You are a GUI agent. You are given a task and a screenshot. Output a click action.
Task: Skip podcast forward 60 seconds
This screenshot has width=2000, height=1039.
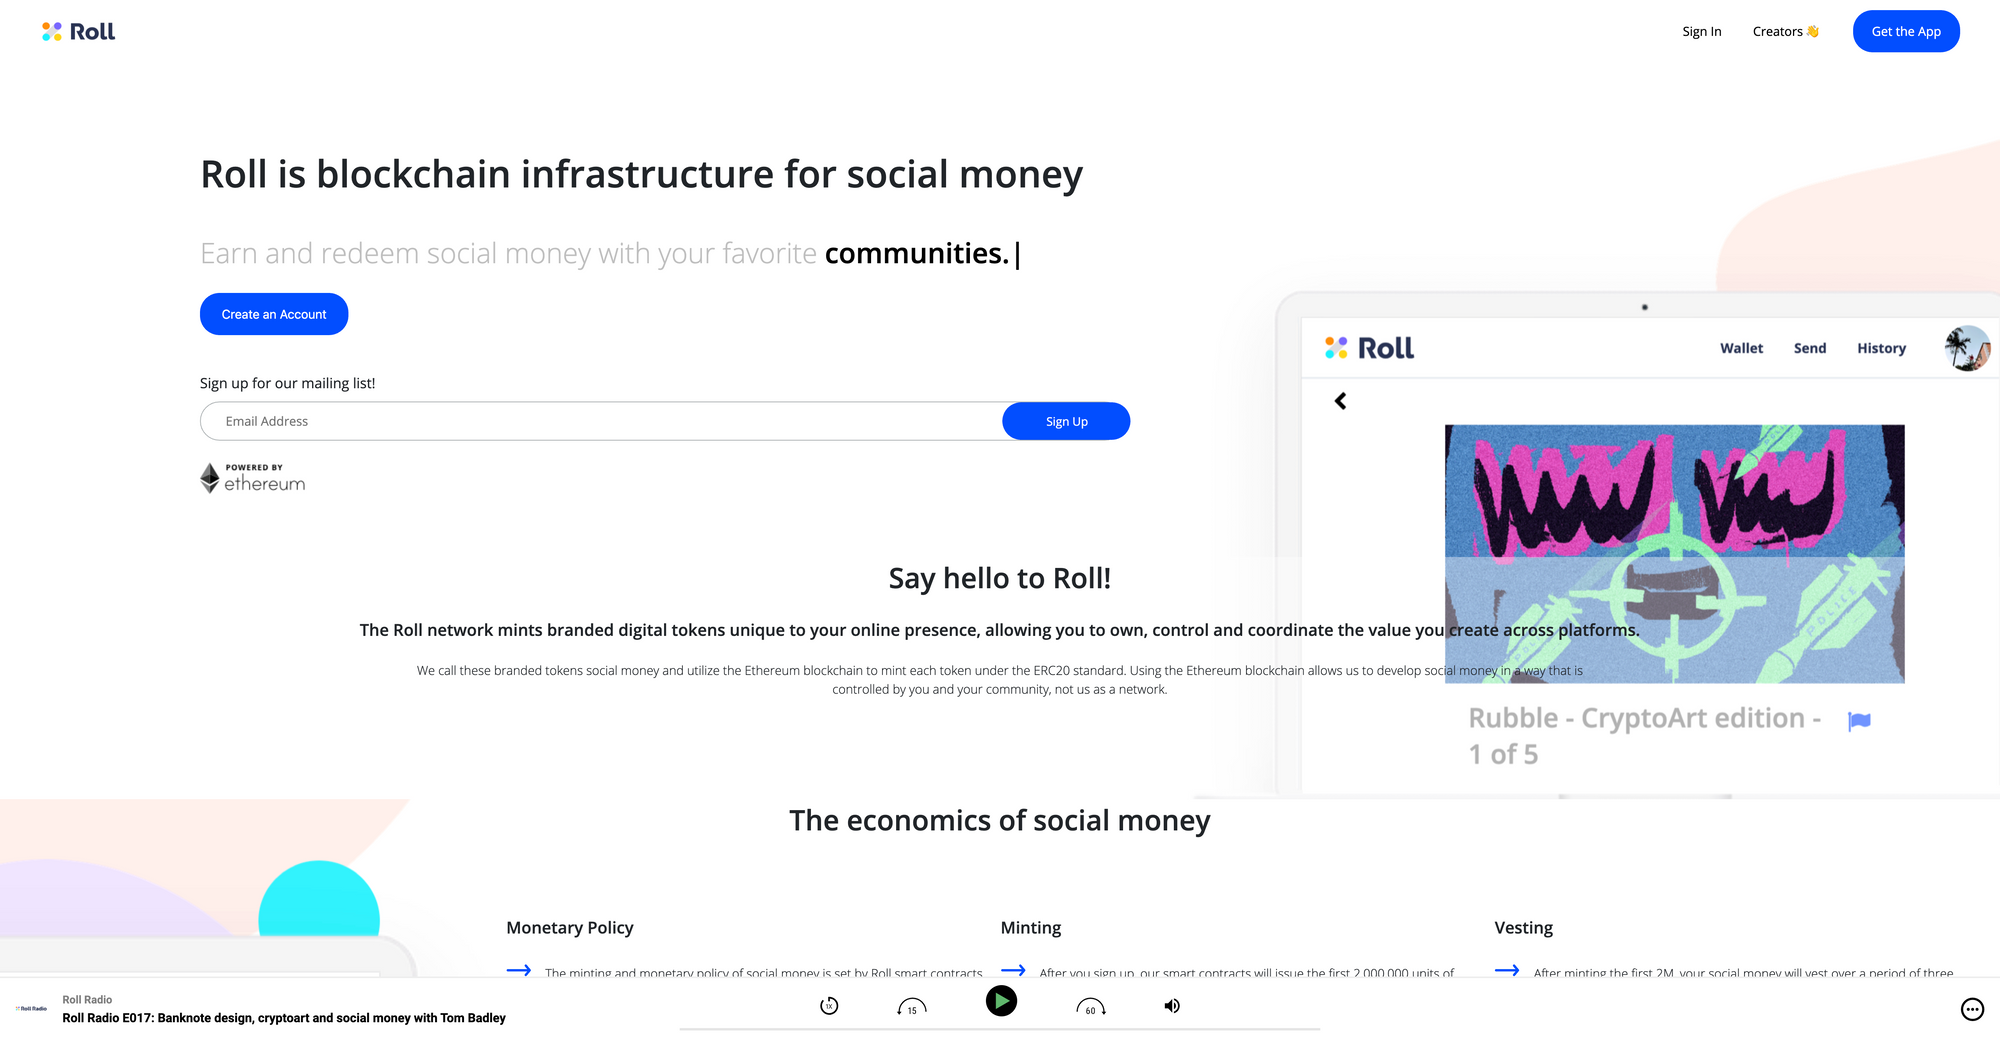pos(1091,1007)
